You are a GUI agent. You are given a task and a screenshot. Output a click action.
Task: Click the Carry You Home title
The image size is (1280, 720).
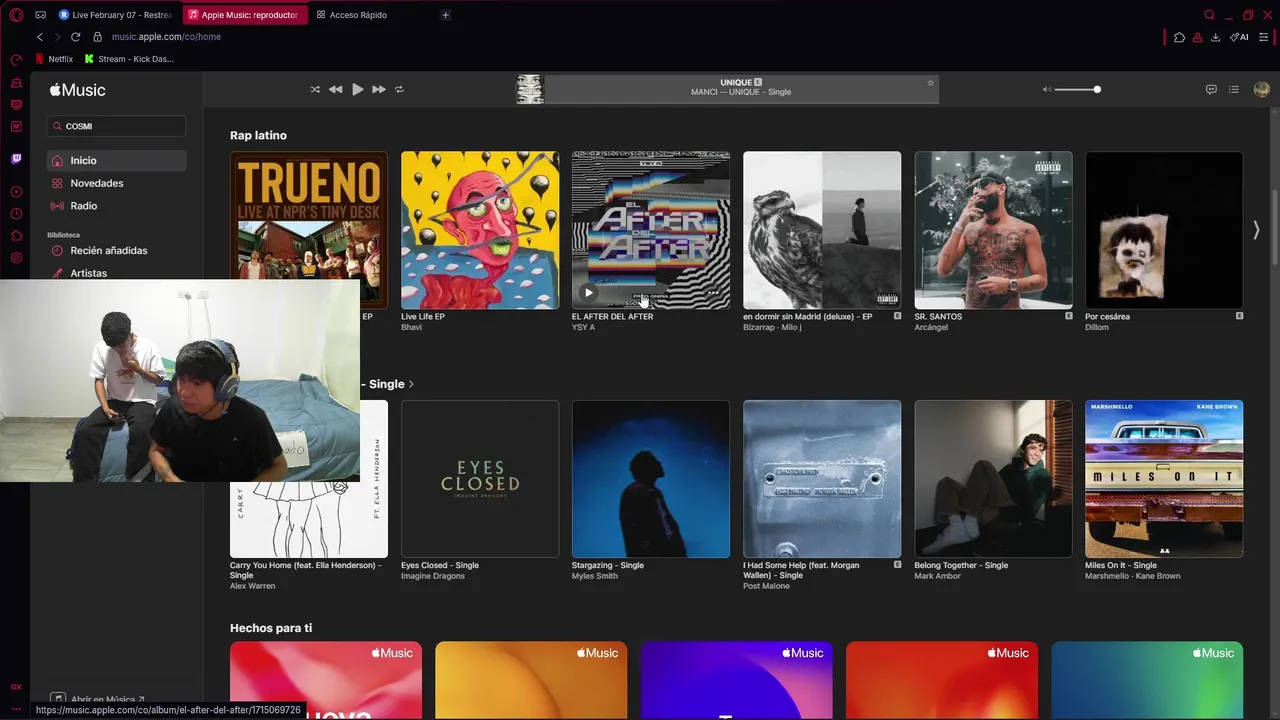point(306,570)
